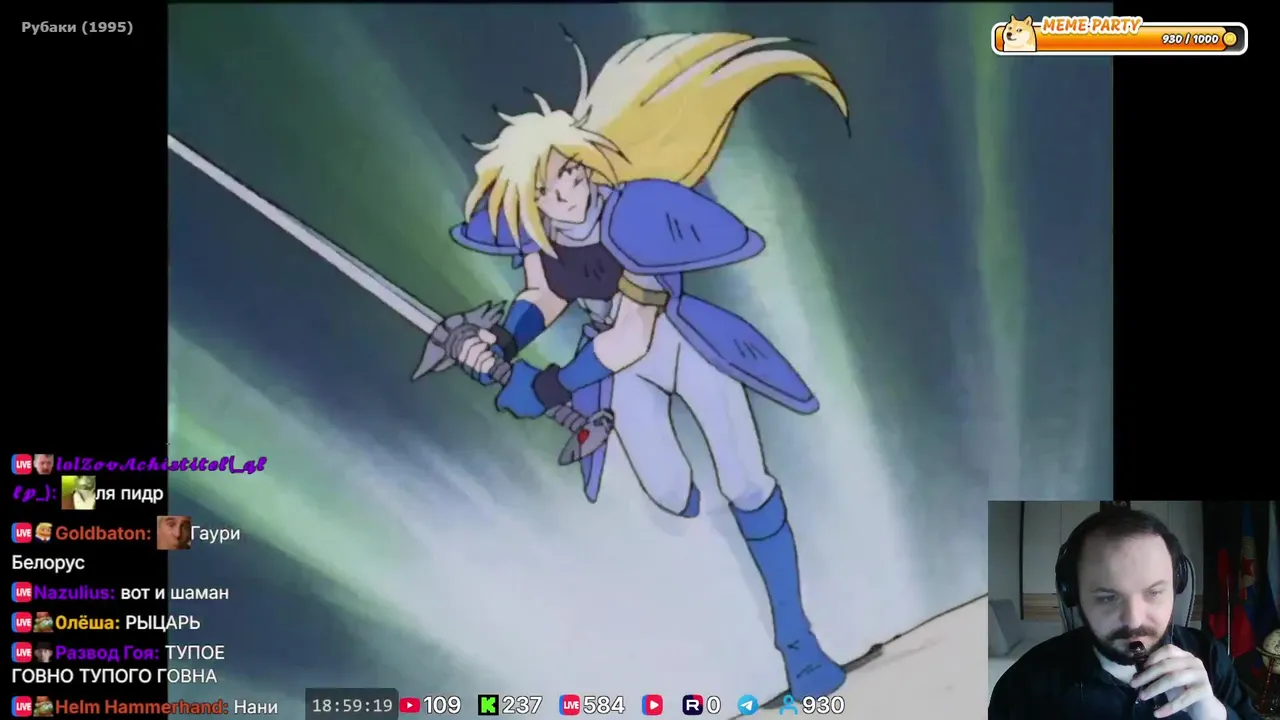Click Helm Hammerhand's small avatar icon
The image size is (1280, 720).
tap(44, 707)
